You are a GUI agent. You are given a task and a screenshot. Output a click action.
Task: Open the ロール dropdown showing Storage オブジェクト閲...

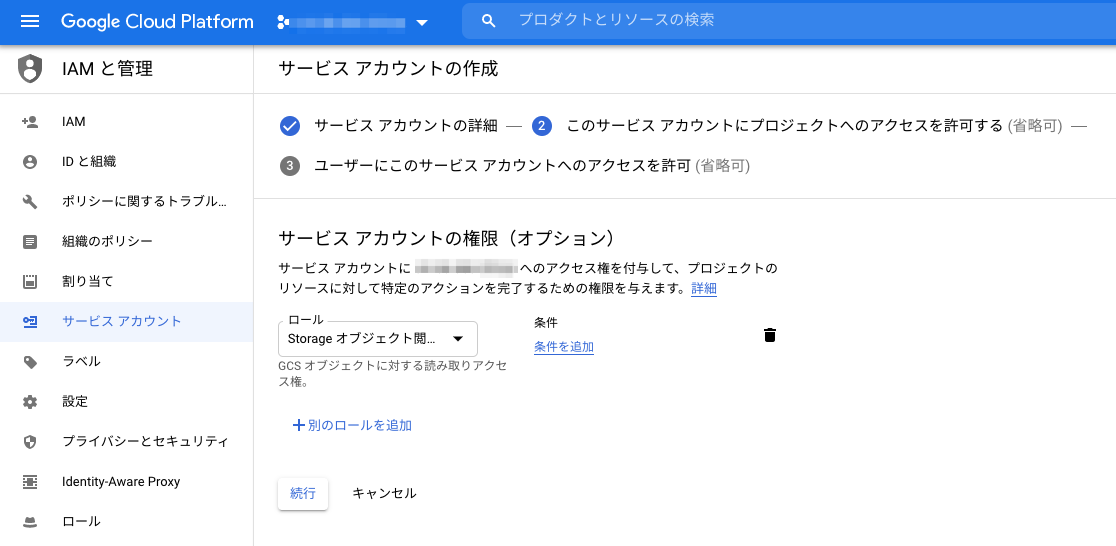[x=377, y=339]
